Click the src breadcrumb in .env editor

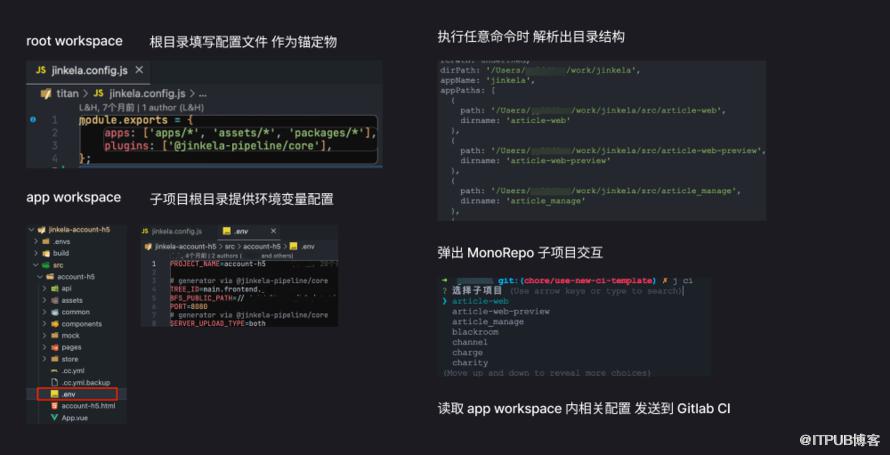[x=229, y=247]
